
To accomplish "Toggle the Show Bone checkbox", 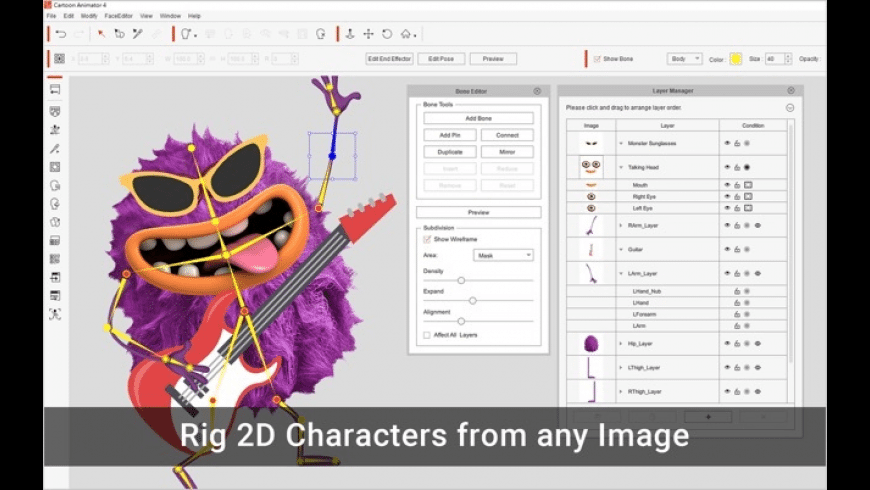I will pyautogui.click(x=597, y=59).
